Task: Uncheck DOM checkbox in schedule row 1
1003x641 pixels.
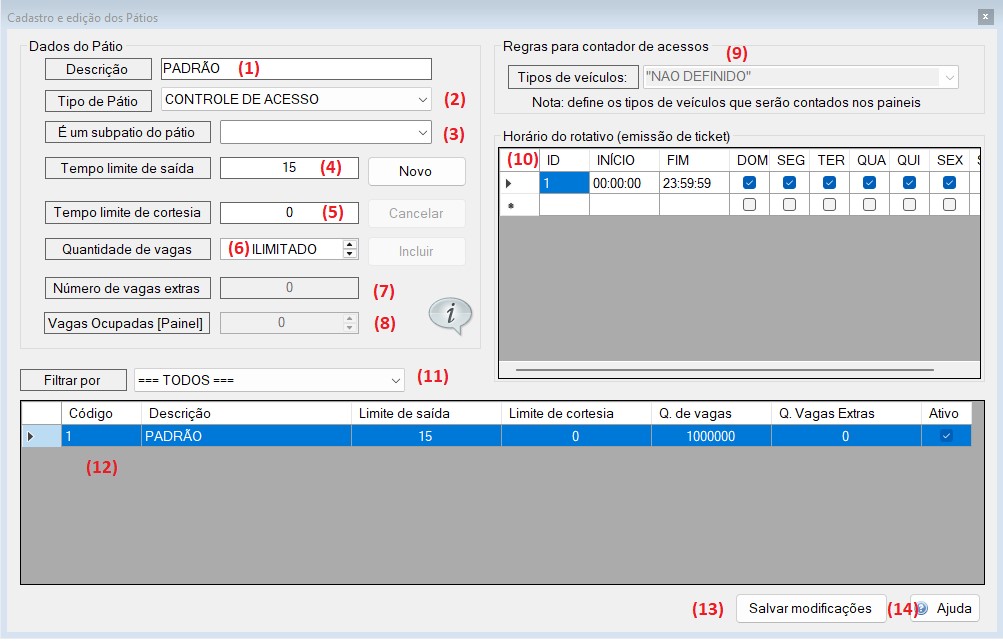Action: tap(749, 183)
